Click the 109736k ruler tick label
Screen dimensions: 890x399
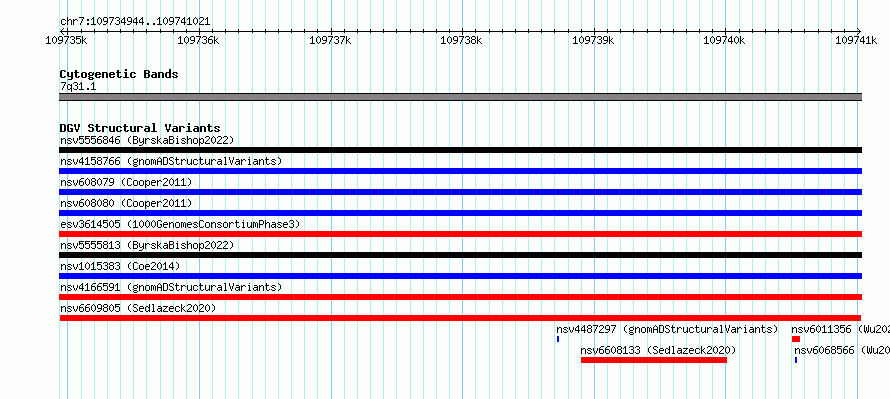(x=198, y=40)
